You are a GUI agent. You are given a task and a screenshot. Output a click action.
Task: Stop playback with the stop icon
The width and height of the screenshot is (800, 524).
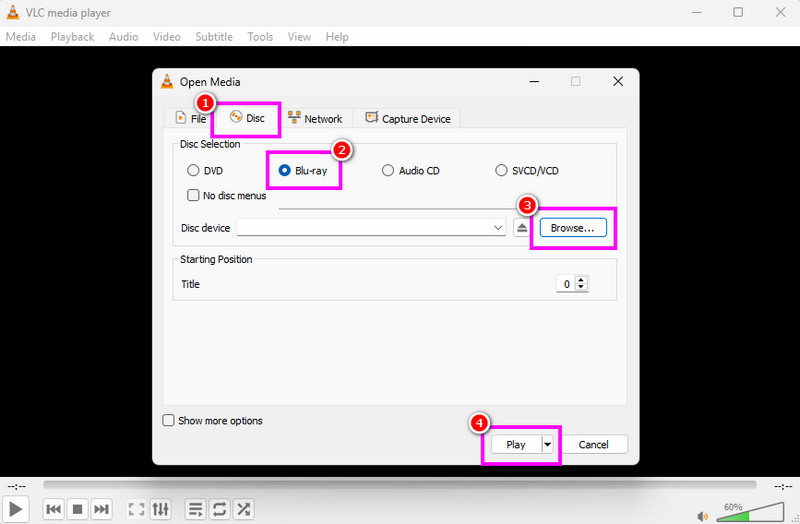(x=78, y=509)
